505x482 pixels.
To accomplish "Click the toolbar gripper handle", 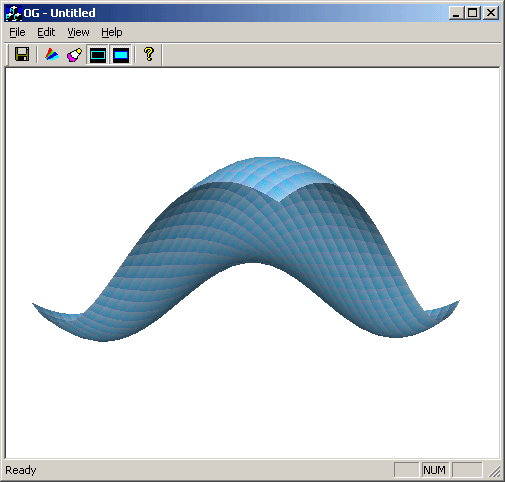I will click(x=8, y=54).
